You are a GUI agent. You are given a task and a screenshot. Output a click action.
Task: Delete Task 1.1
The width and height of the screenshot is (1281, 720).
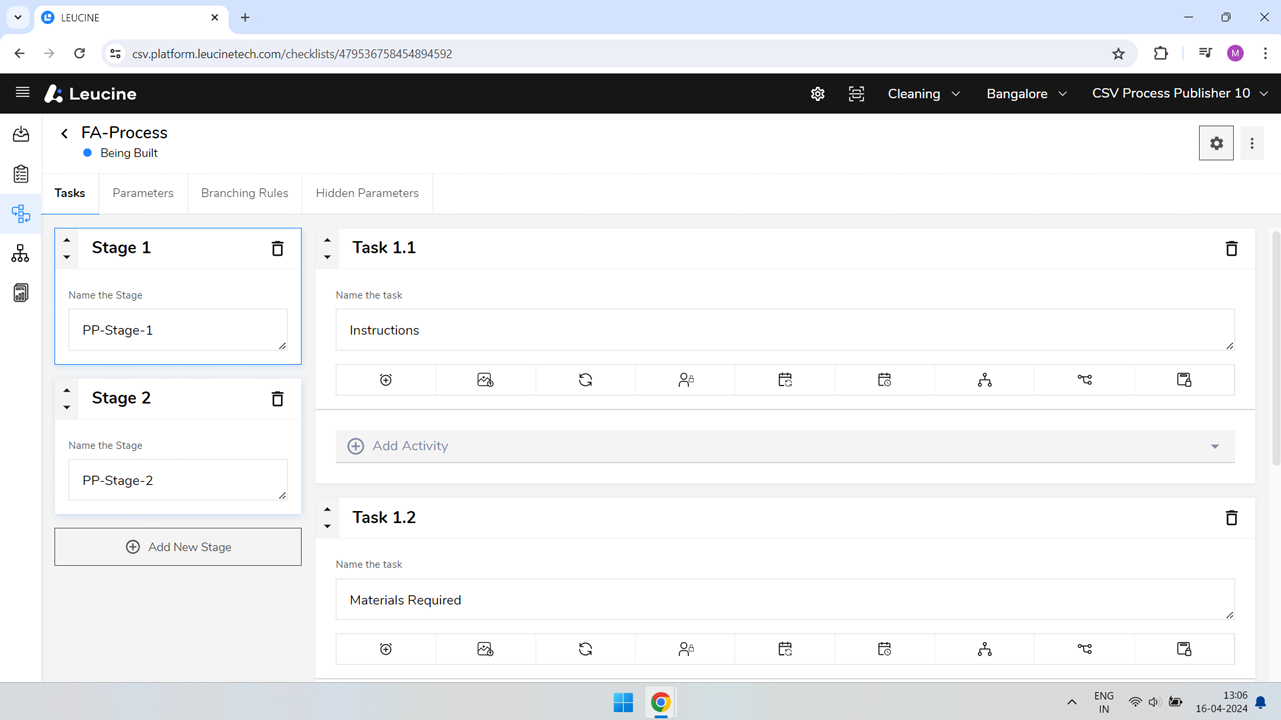click(1232, 248)
